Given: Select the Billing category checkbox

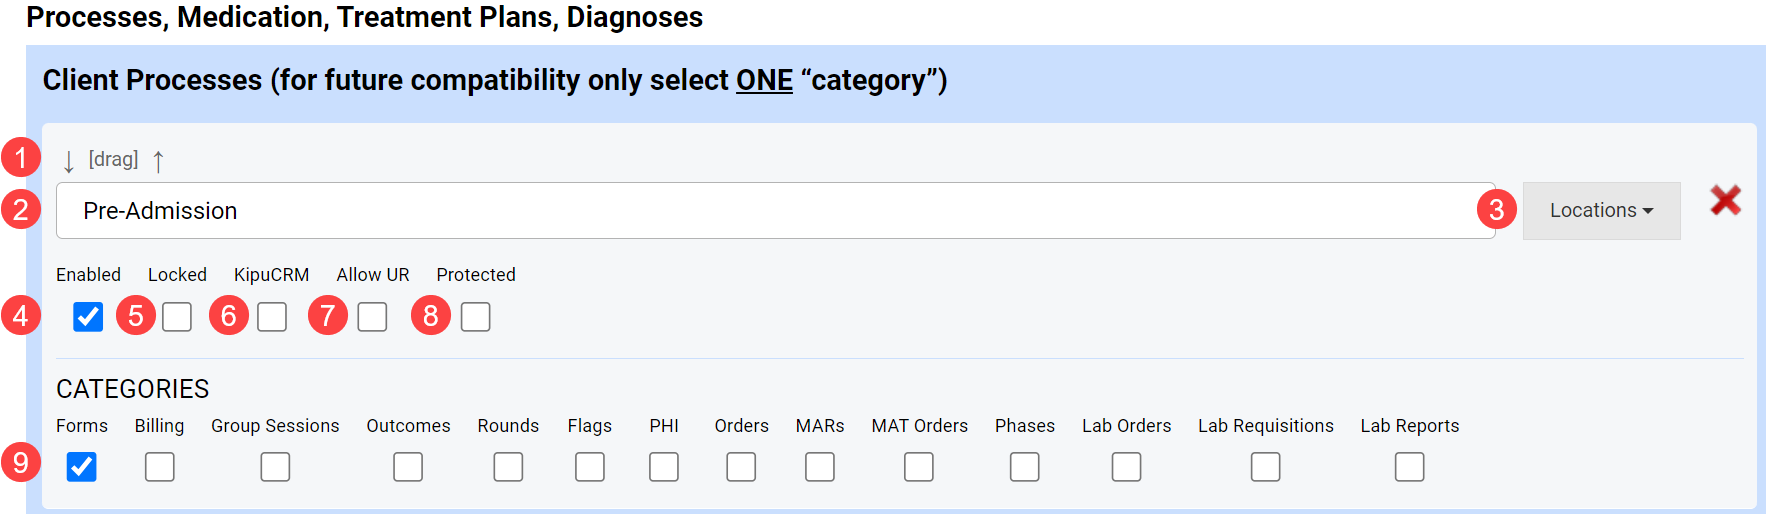Looking at the screenshot, I should 160,467.
